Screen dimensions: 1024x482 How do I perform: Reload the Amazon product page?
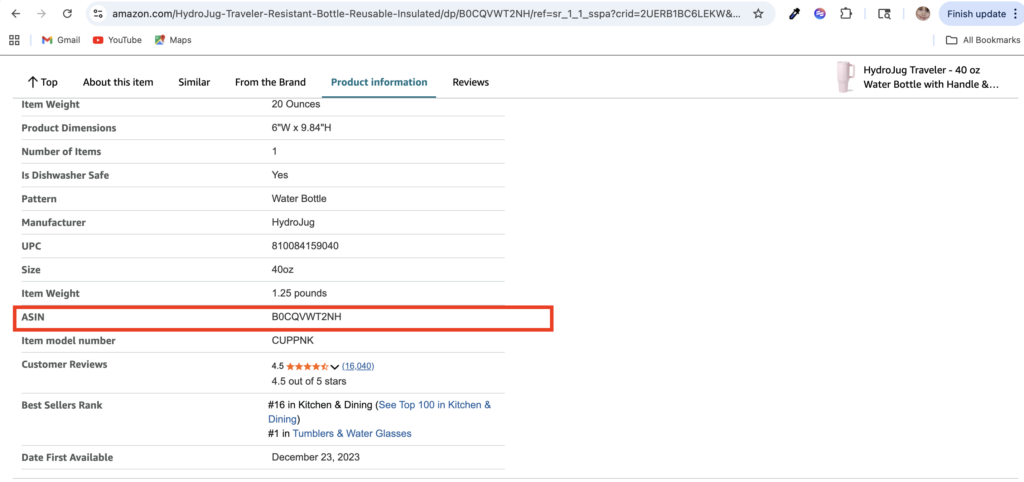[66, 14]
